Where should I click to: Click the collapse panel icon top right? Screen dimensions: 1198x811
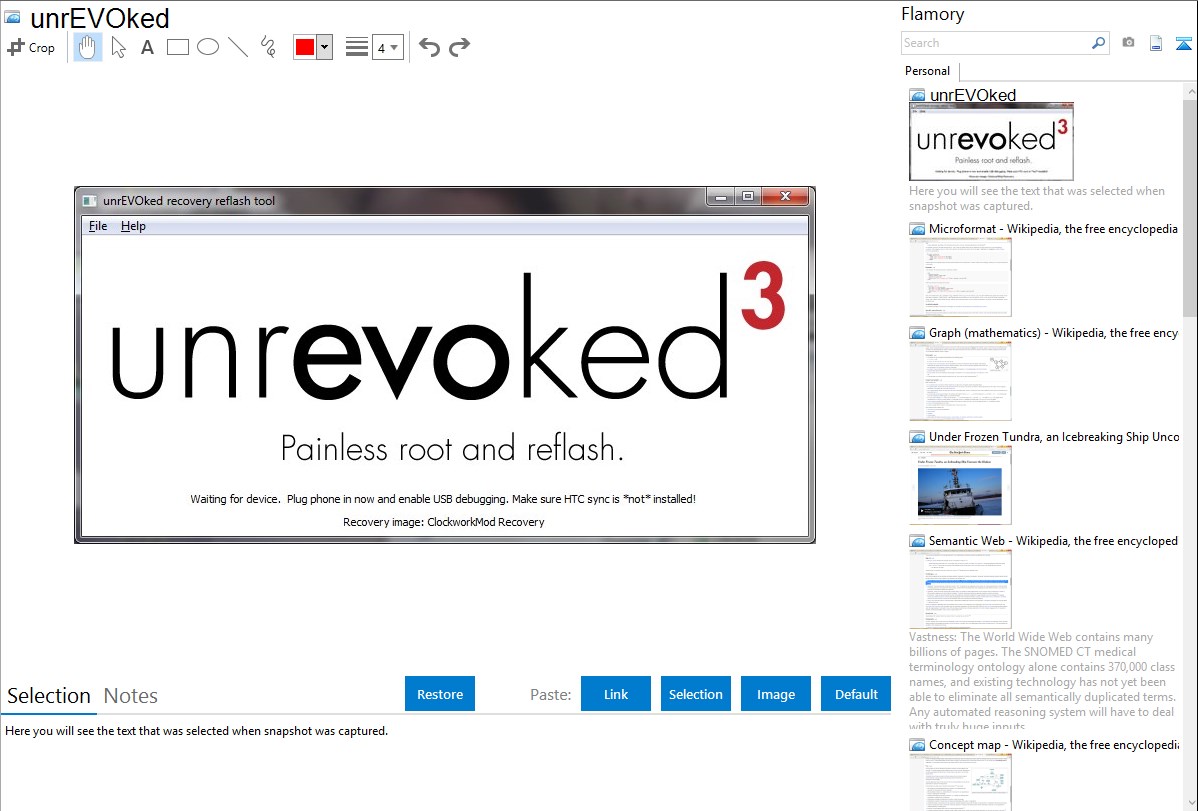point(1183,43)
